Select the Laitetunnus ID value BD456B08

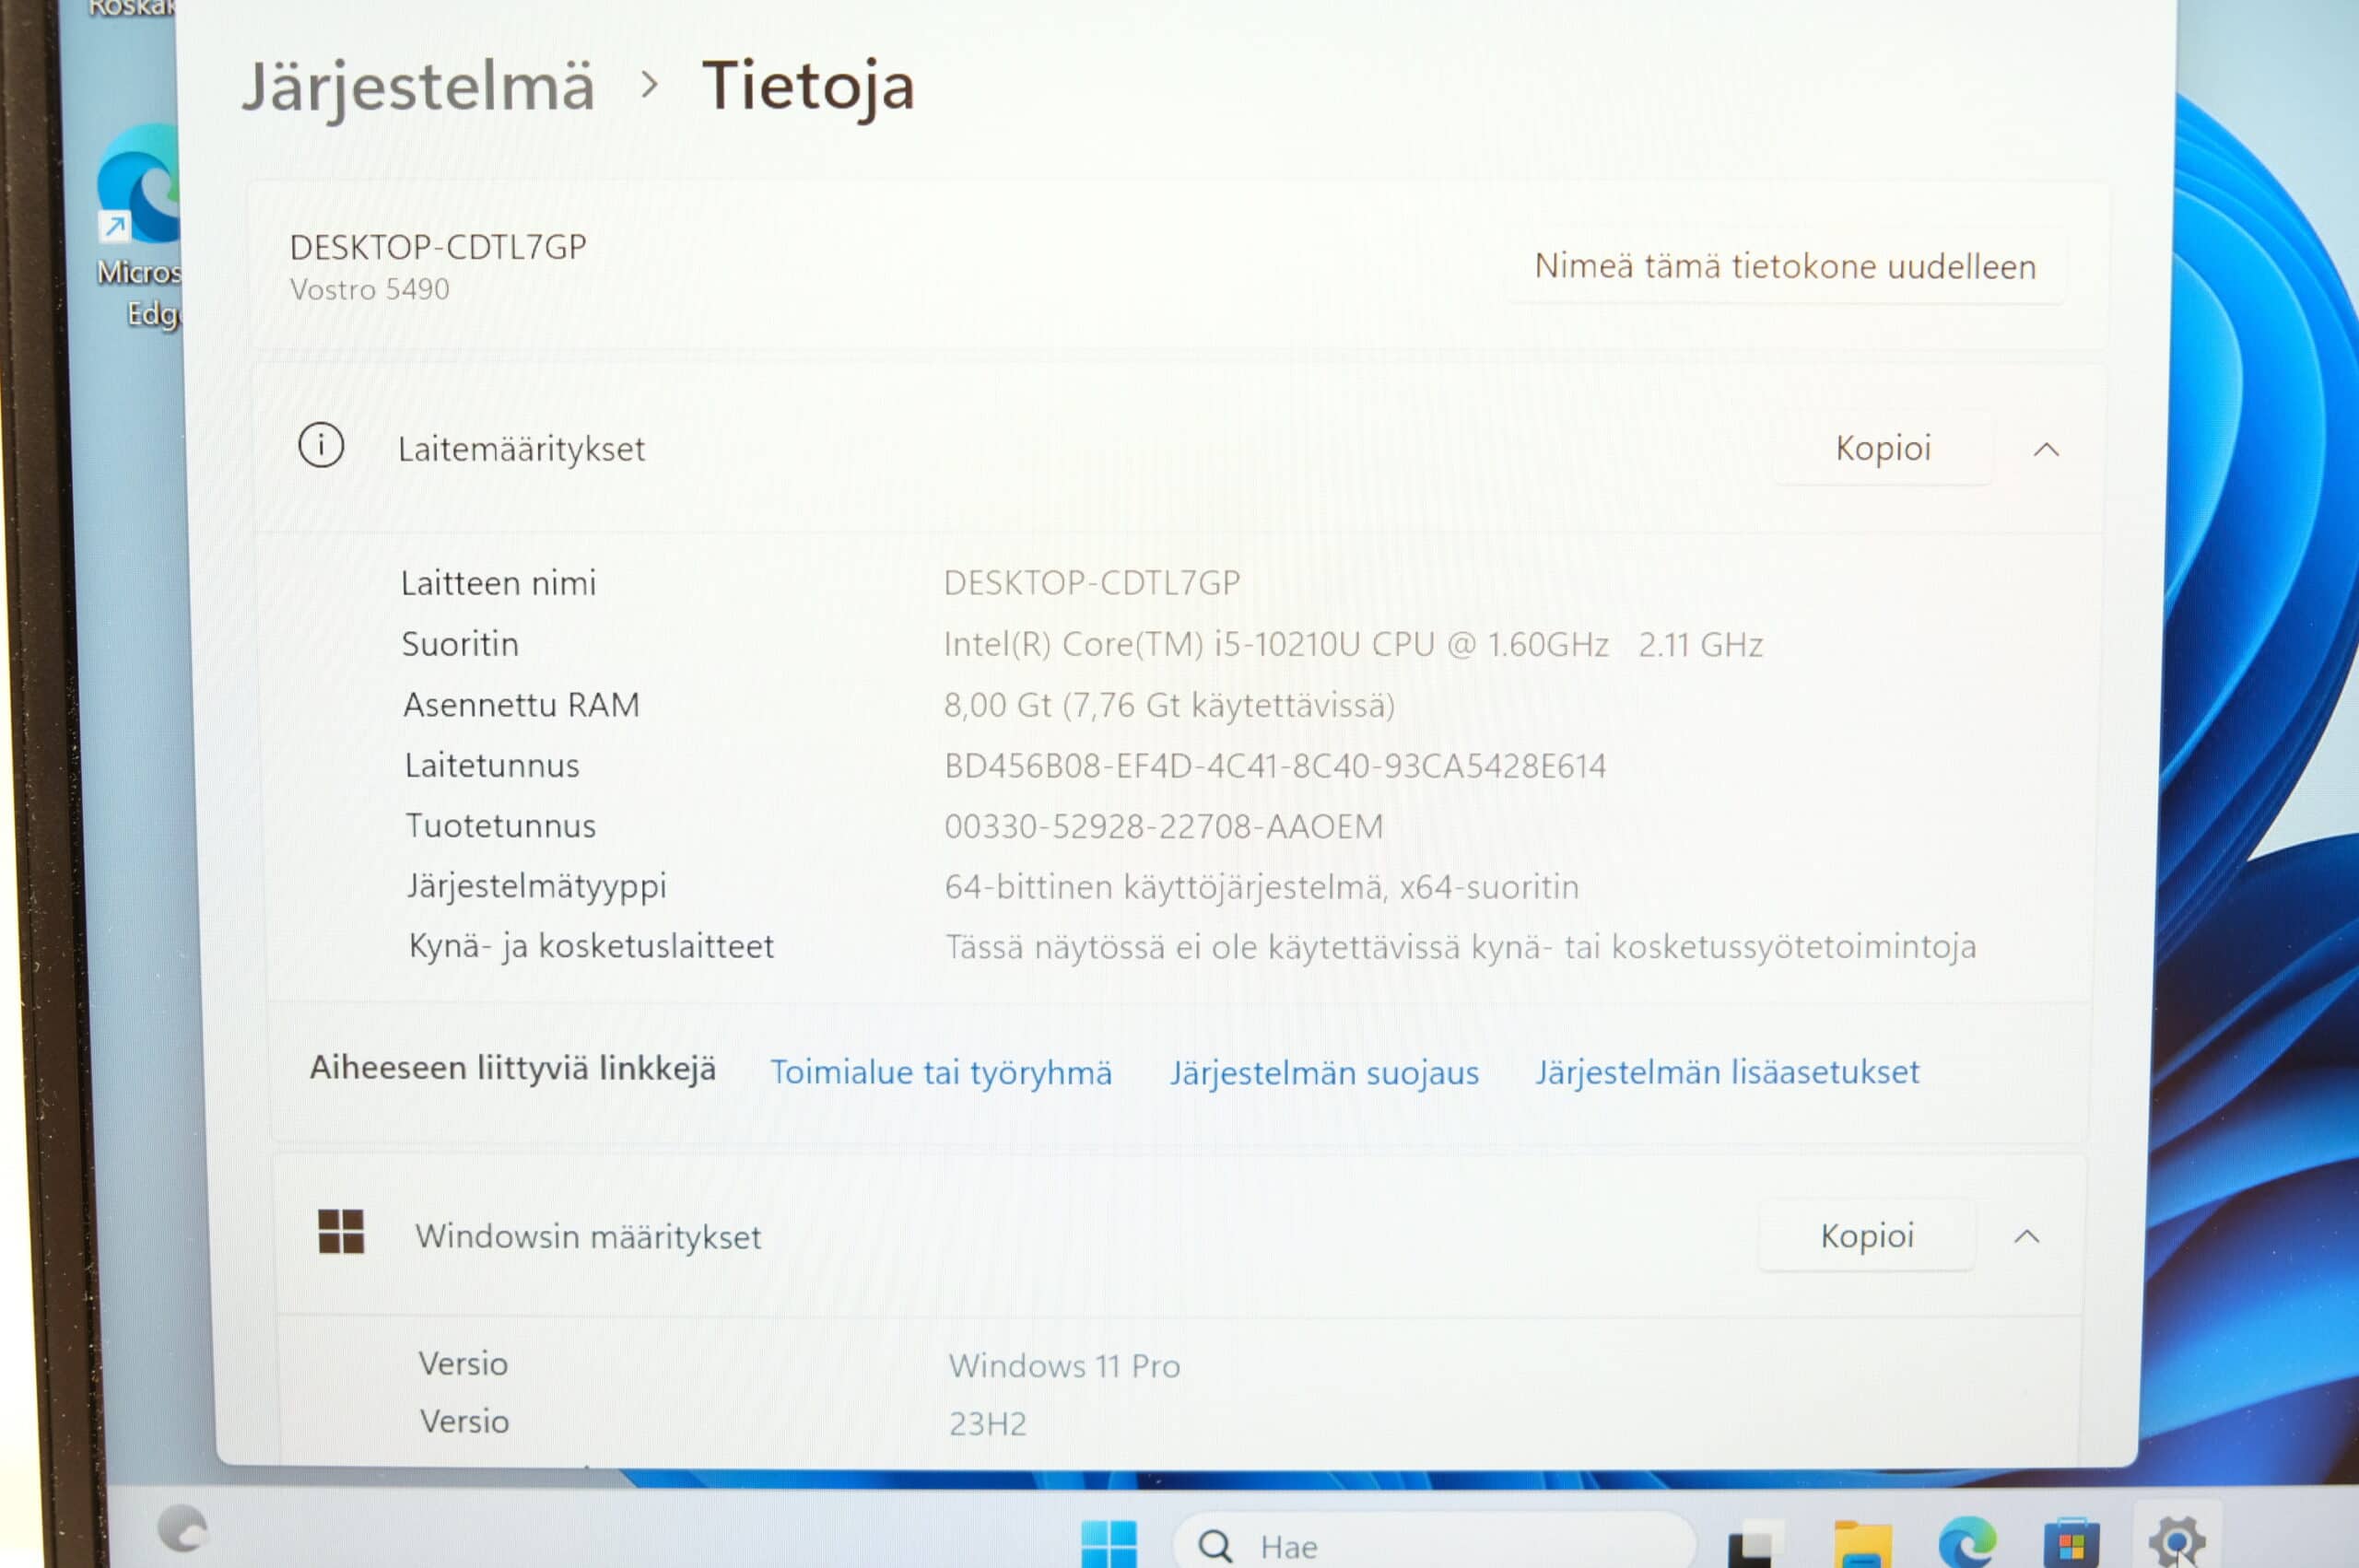click(1275, 766)
